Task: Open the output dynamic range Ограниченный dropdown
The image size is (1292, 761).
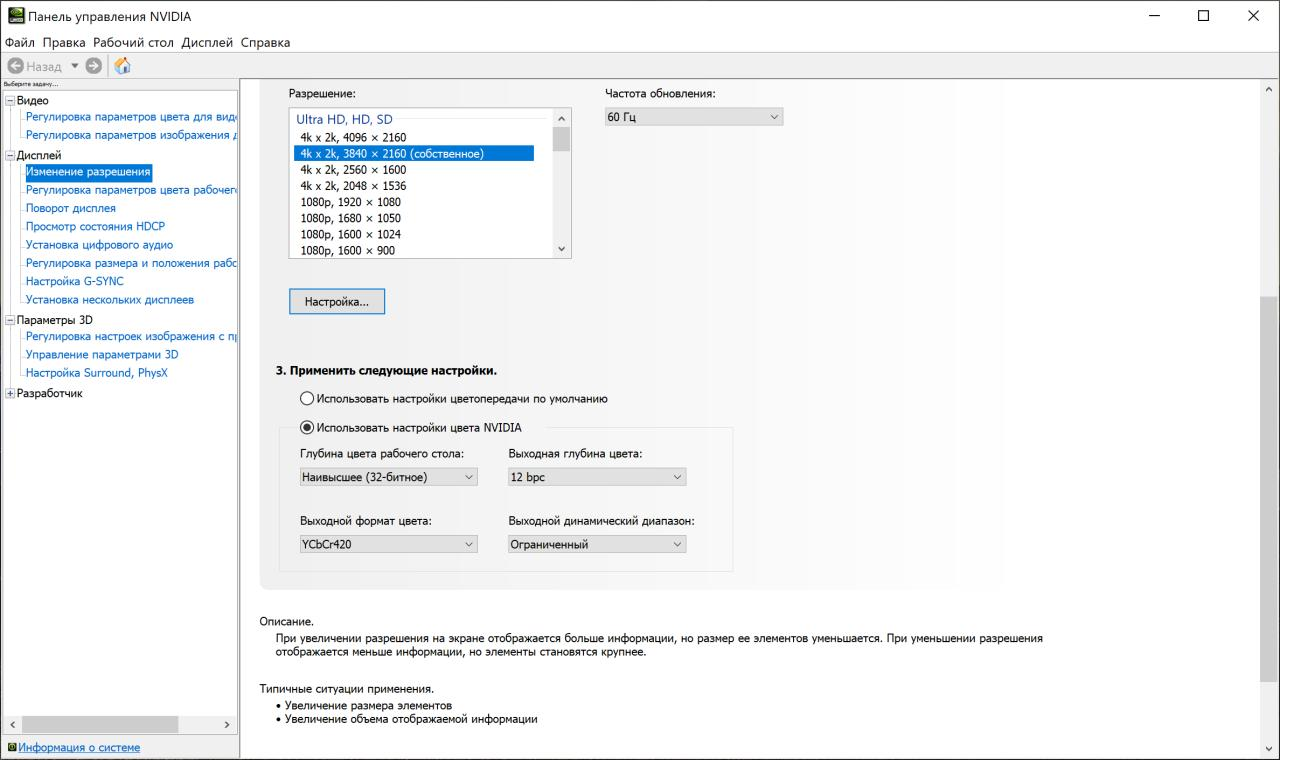Action: coord(597,545)
